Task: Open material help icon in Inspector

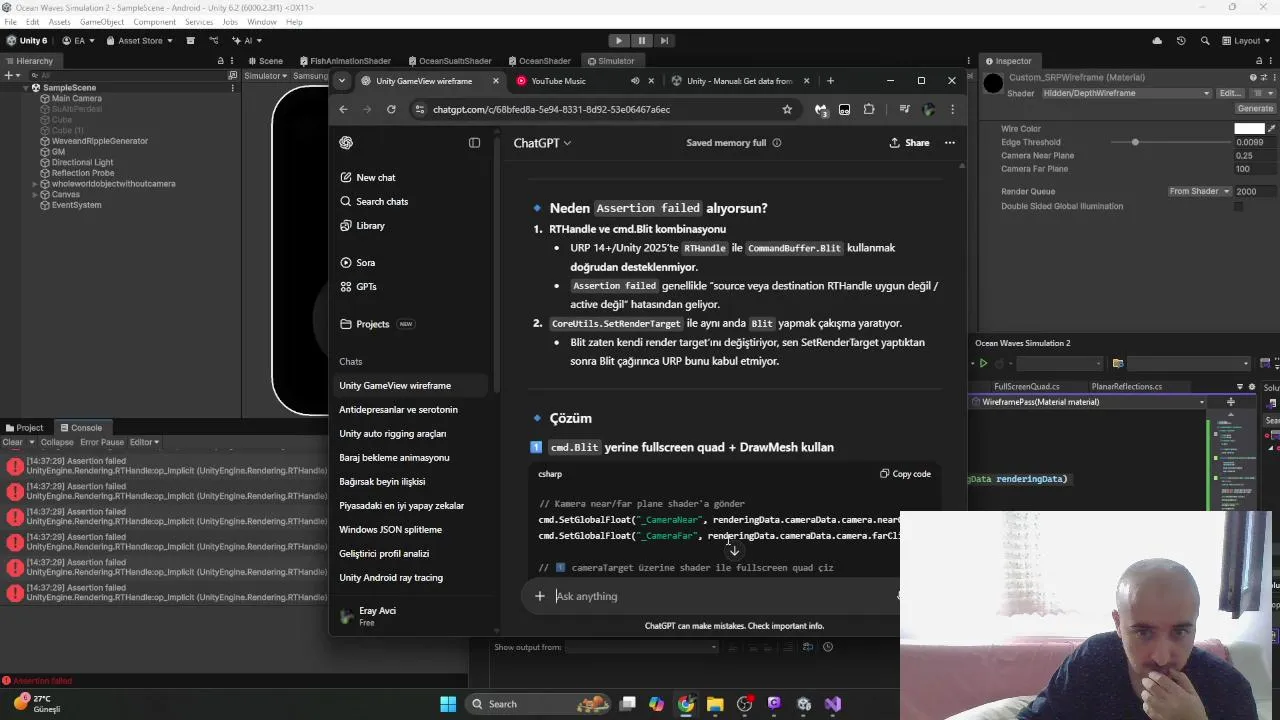Action: click(1253, 77)
